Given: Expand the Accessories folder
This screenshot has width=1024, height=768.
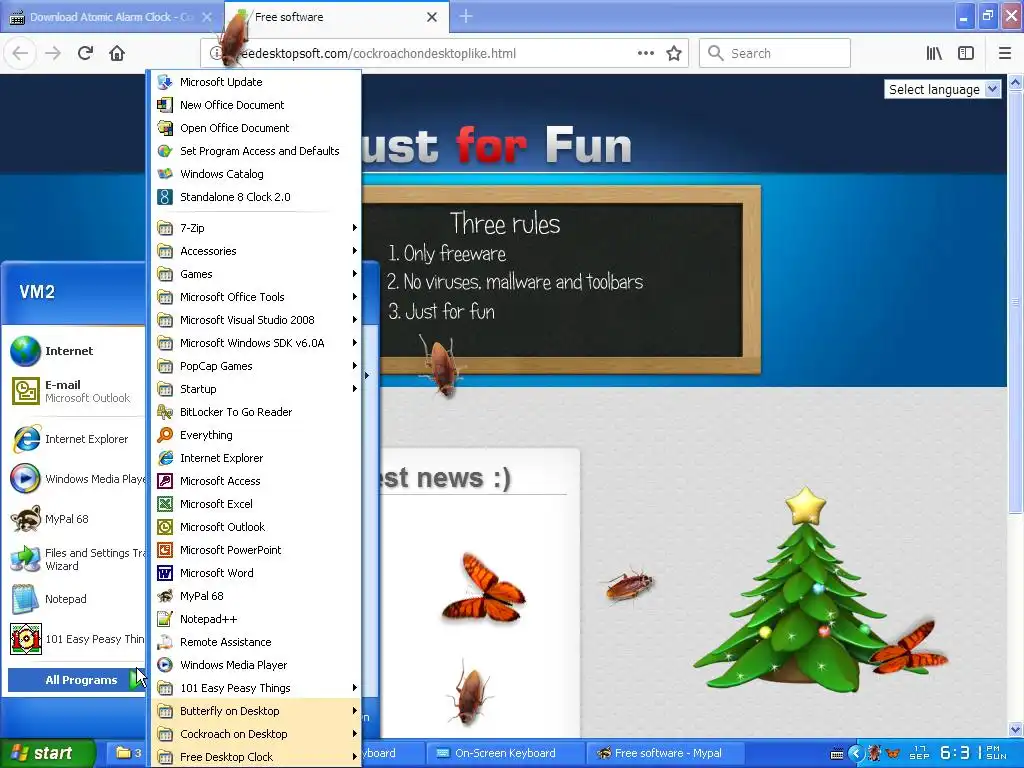Looking at the screenshot, I should click(255, 251).
